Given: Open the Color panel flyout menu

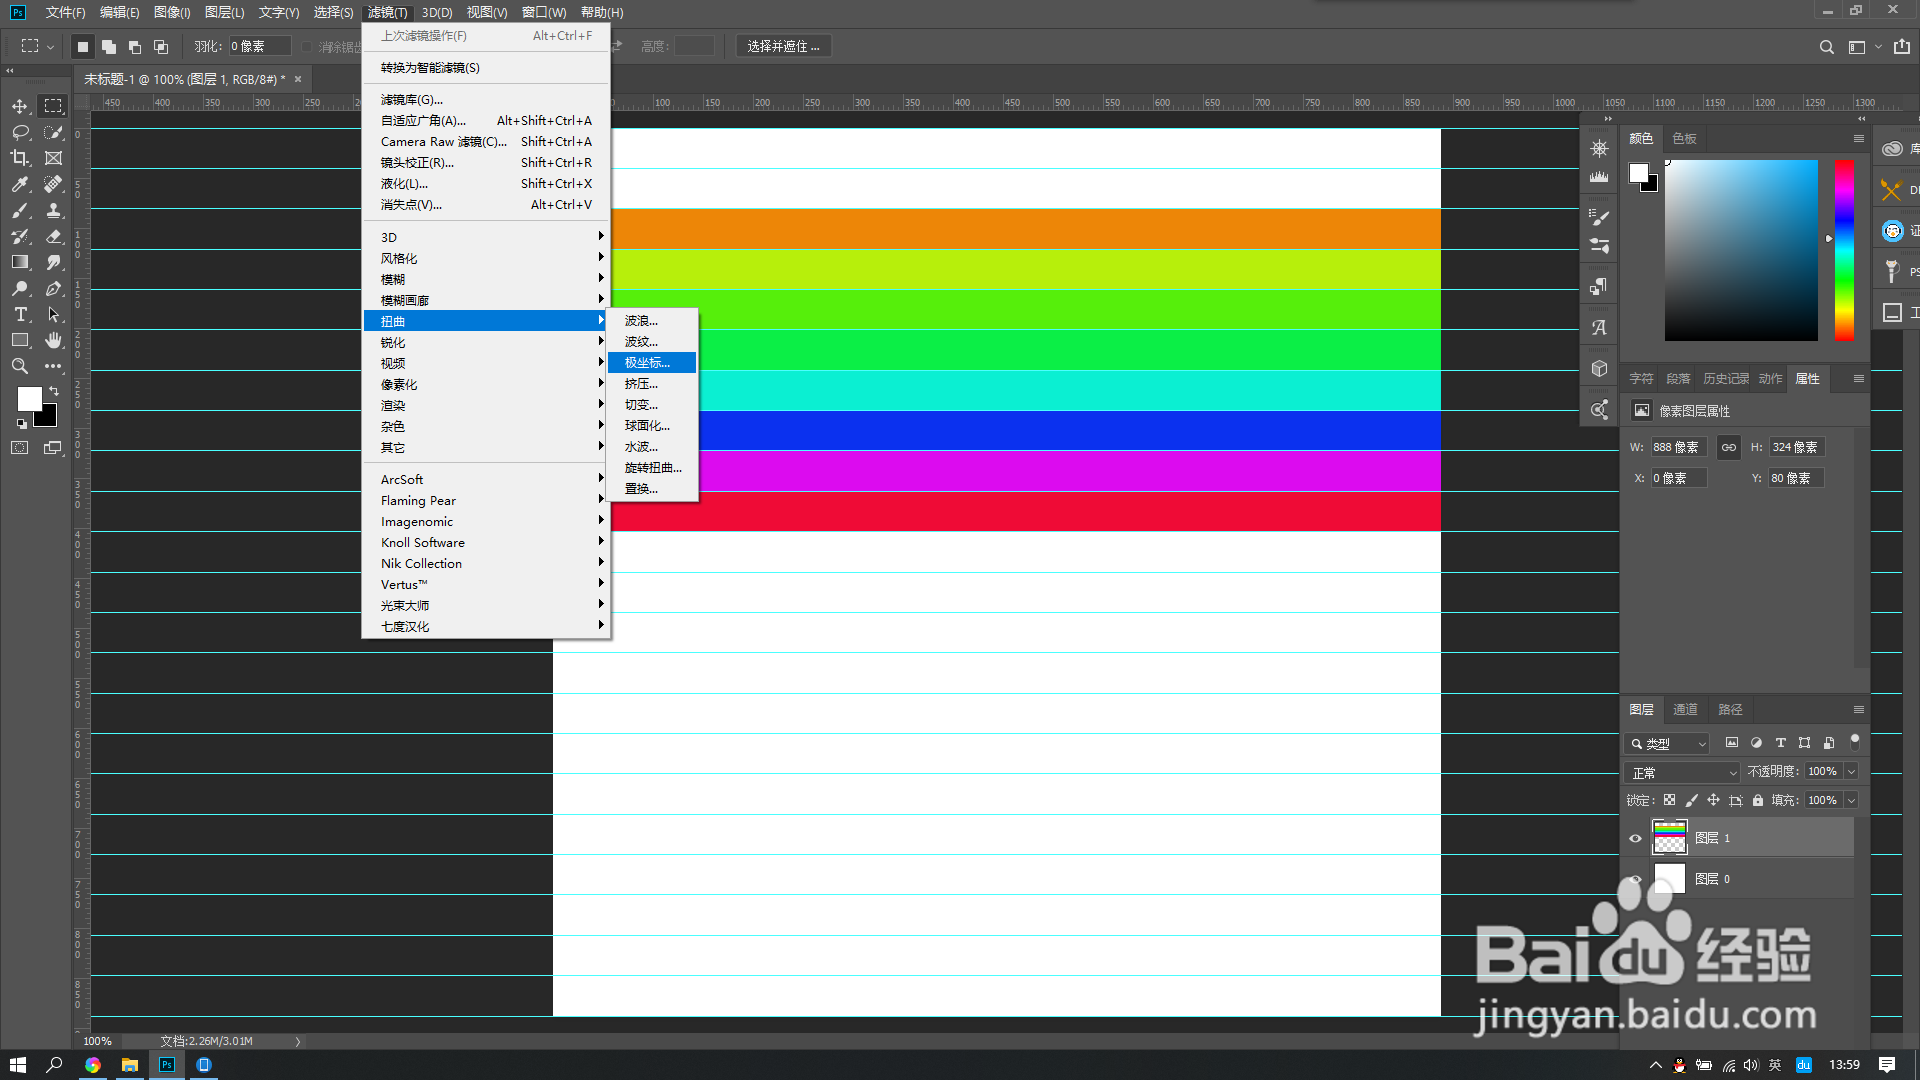Looking at the screenshot, I should click(x=1859, y=138).
